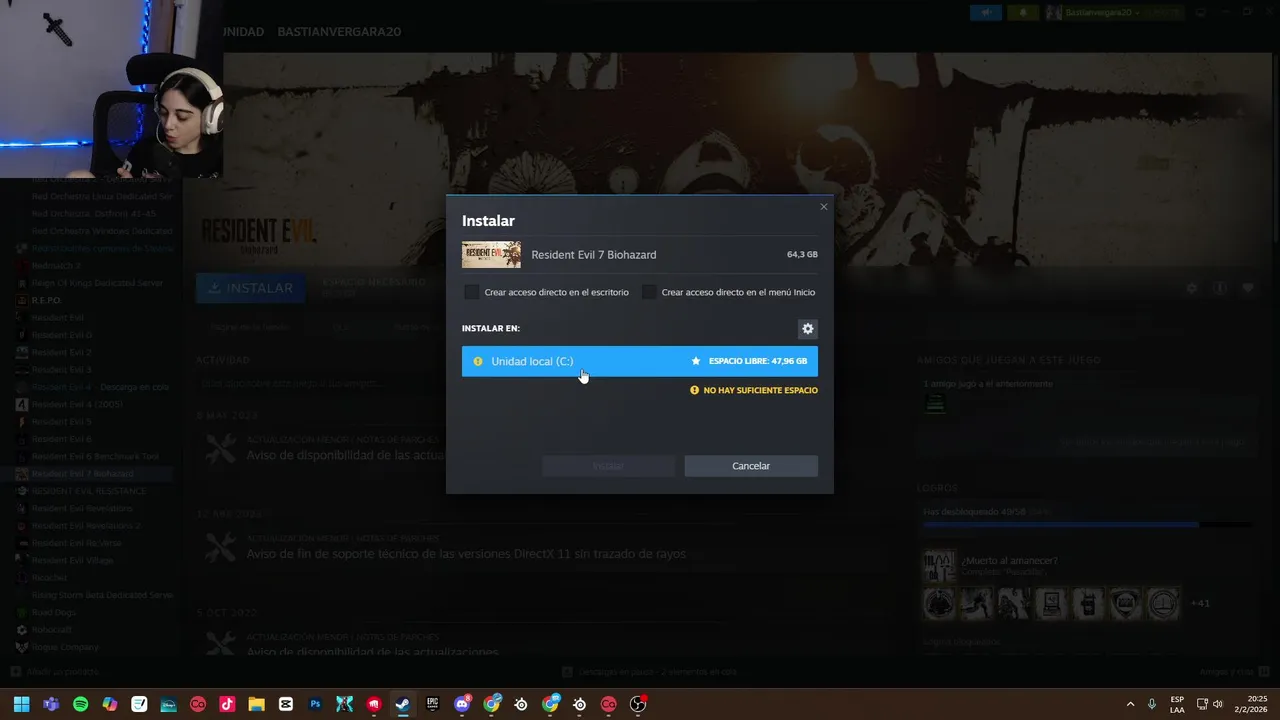1280x720 pixels.
Task: Open game settings gear on game page
Action: click(x=1191, y=288)
